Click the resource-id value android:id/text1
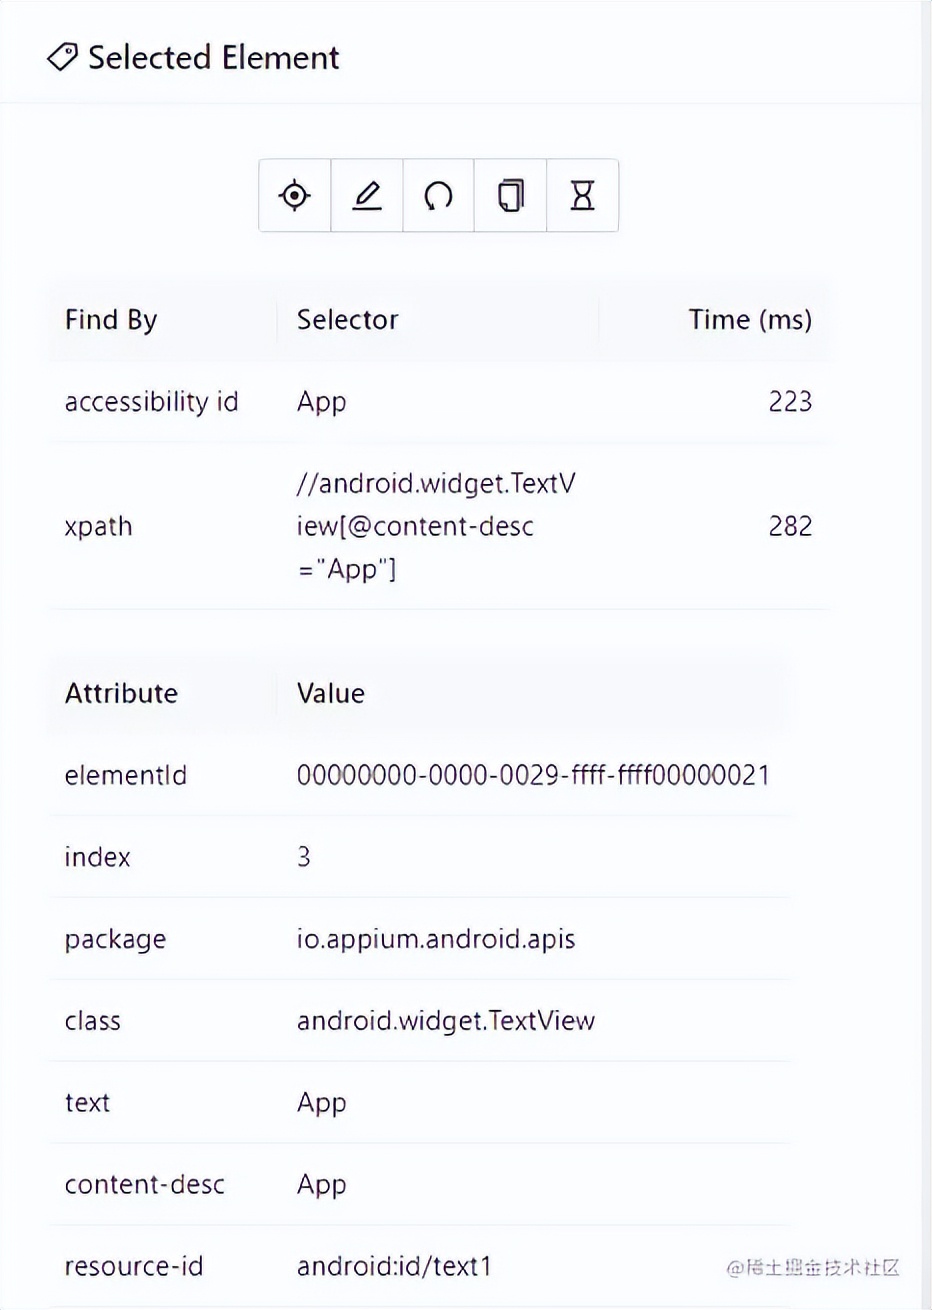The image size is (932, 1310). pos(394,1266)
